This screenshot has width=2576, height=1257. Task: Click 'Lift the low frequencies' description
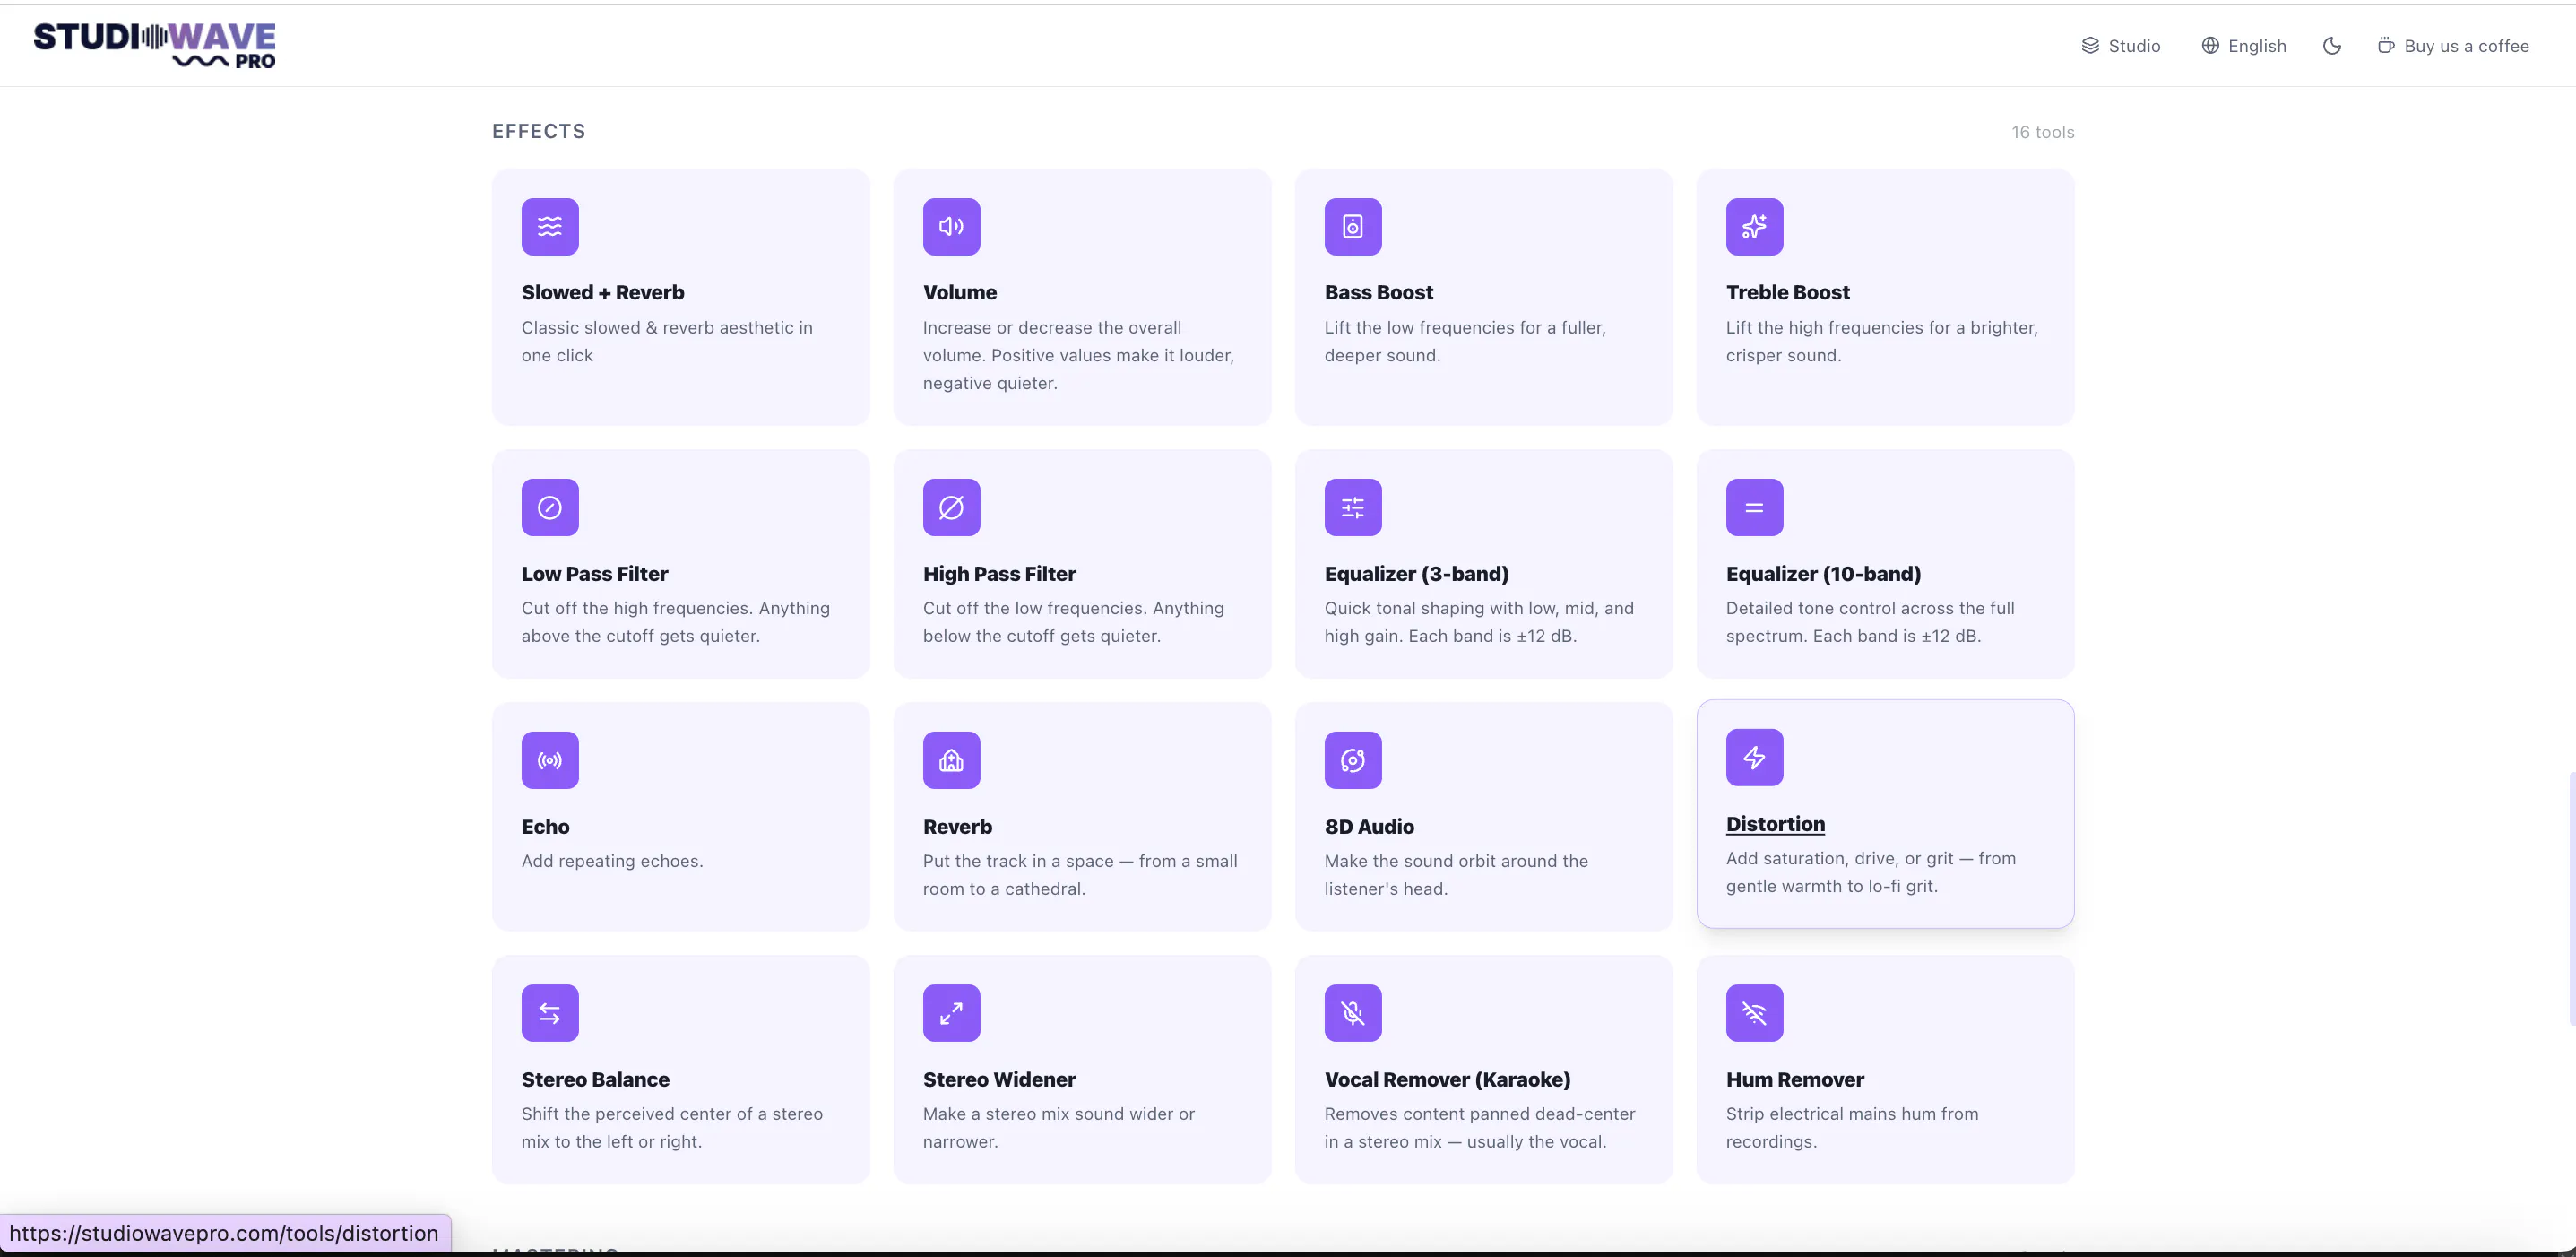coord(1465,342)
